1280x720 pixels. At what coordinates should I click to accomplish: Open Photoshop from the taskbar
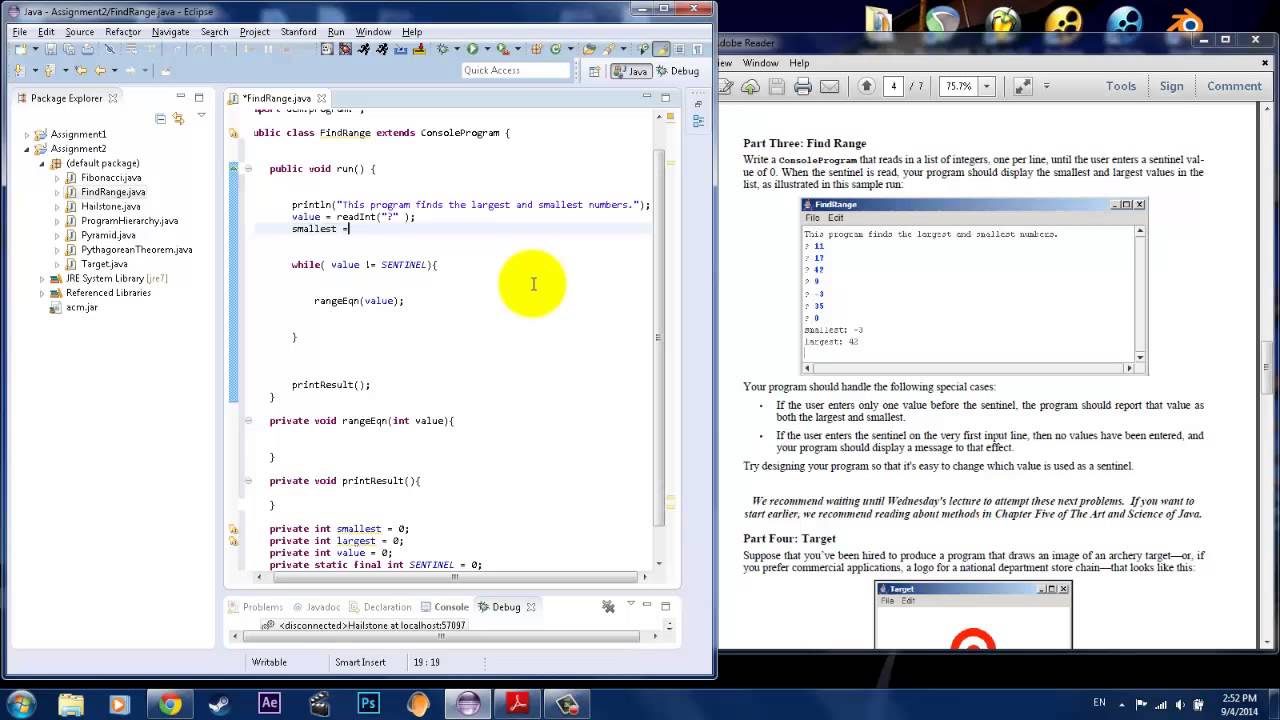[x=369, y=703]
